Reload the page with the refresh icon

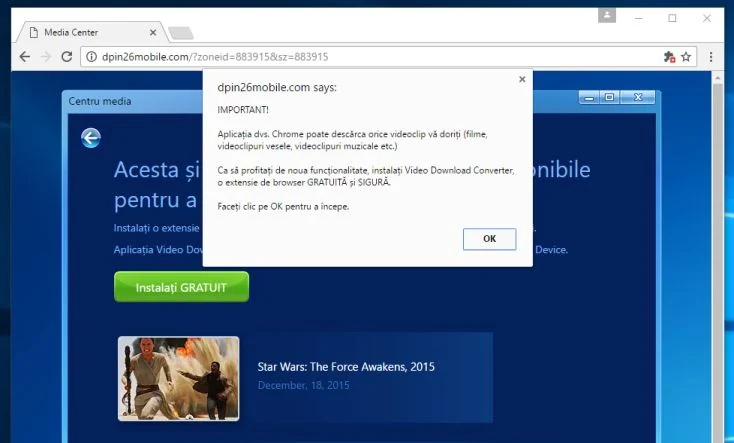coord(66,57)
